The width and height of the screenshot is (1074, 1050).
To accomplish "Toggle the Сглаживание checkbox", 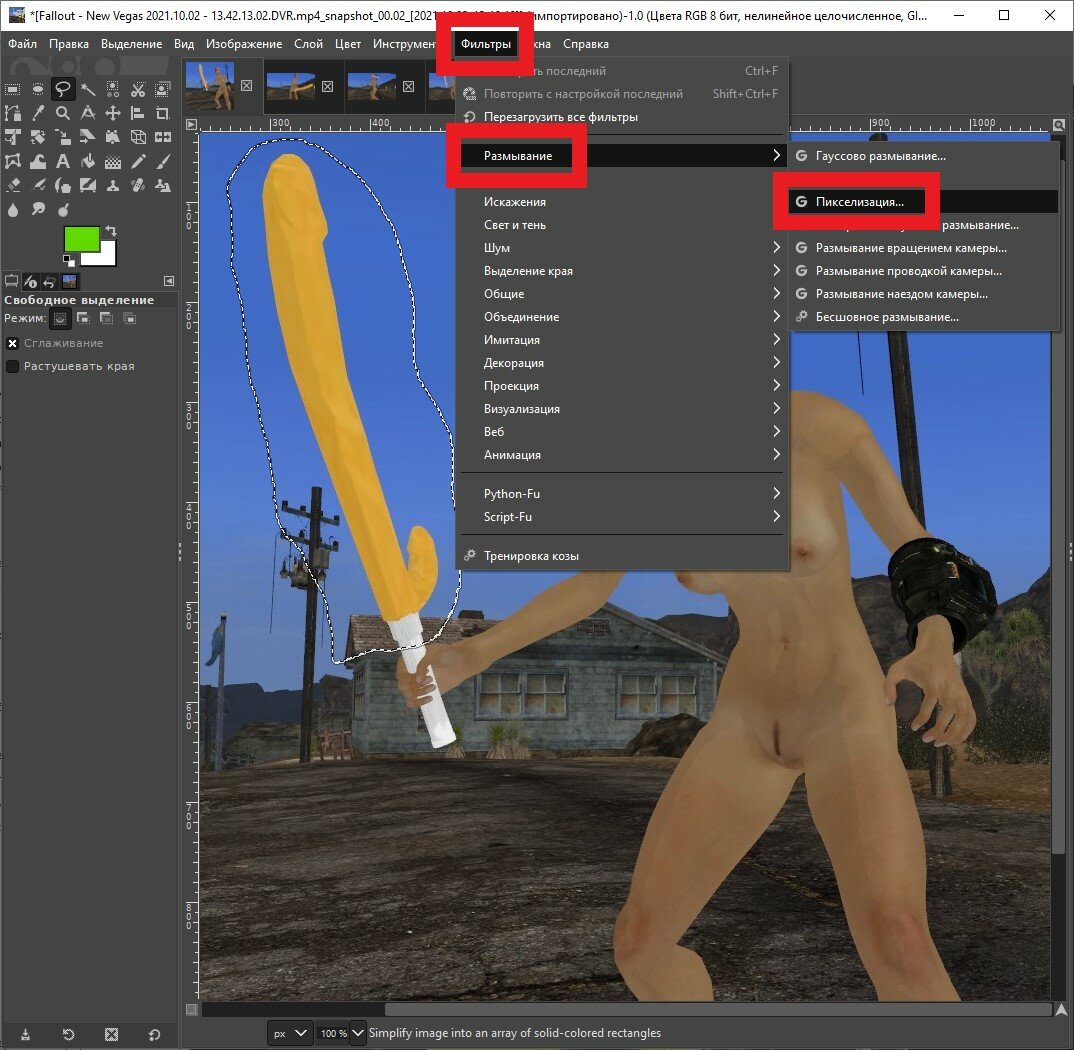I will [13, 343].
